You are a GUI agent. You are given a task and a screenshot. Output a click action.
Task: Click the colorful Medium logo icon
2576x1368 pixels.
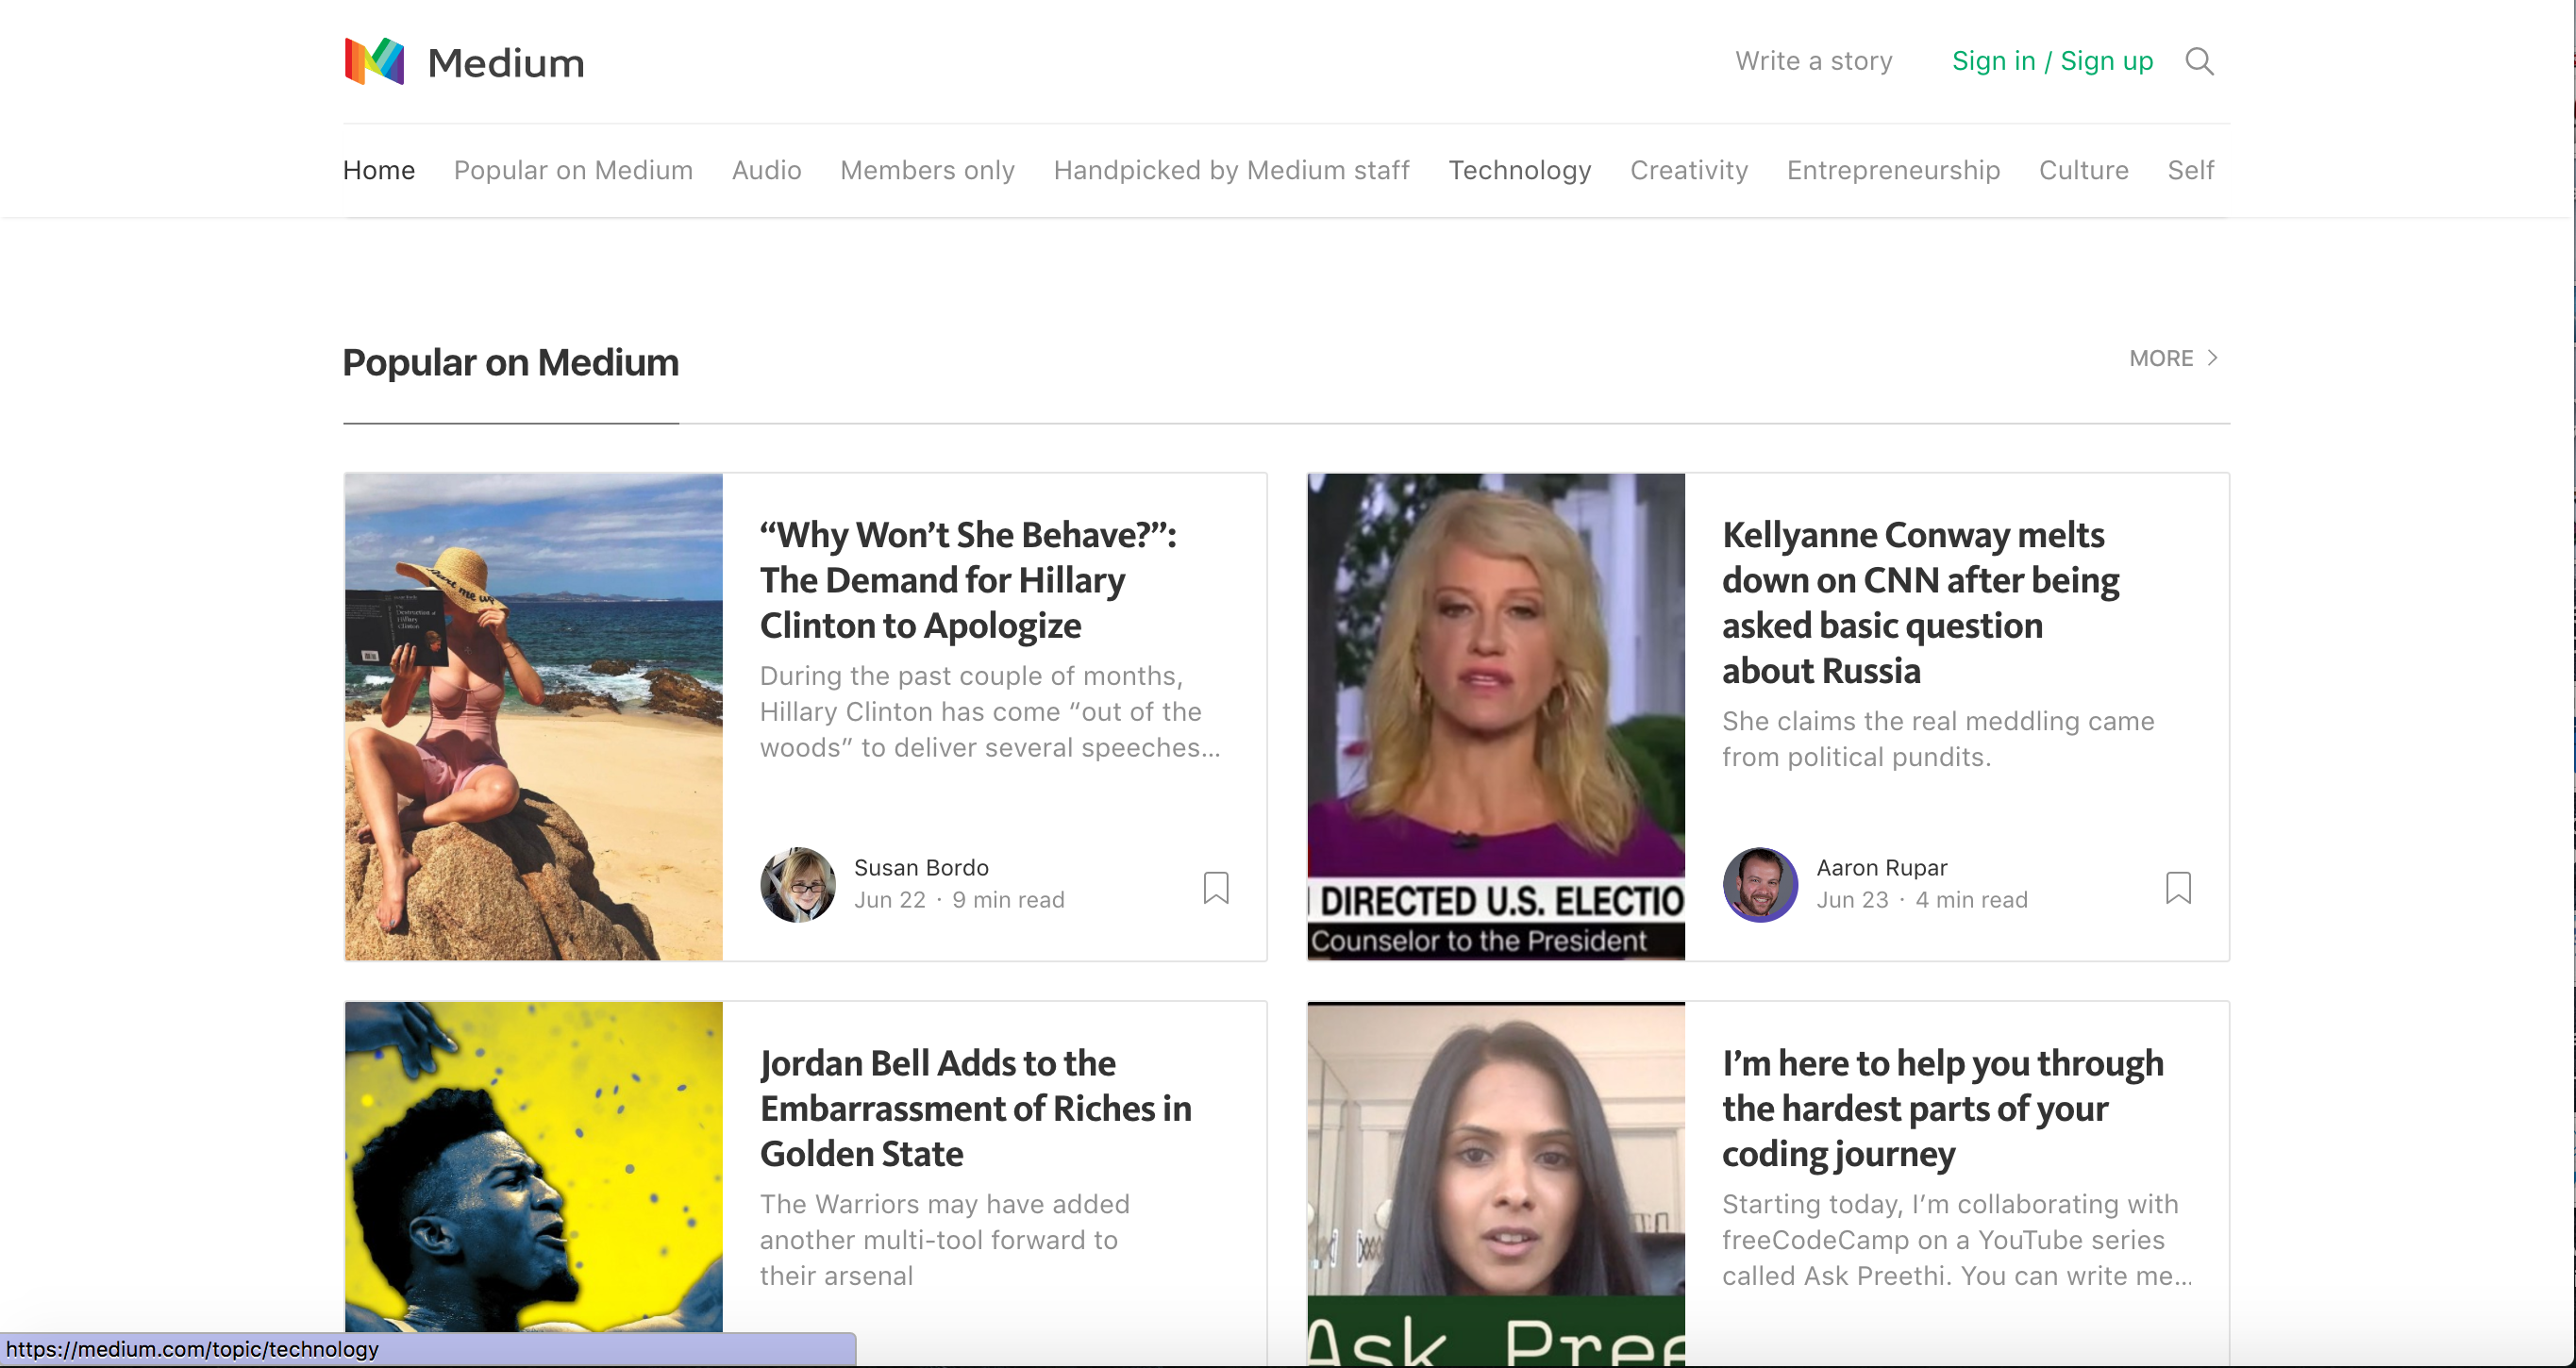pos(374,62)
